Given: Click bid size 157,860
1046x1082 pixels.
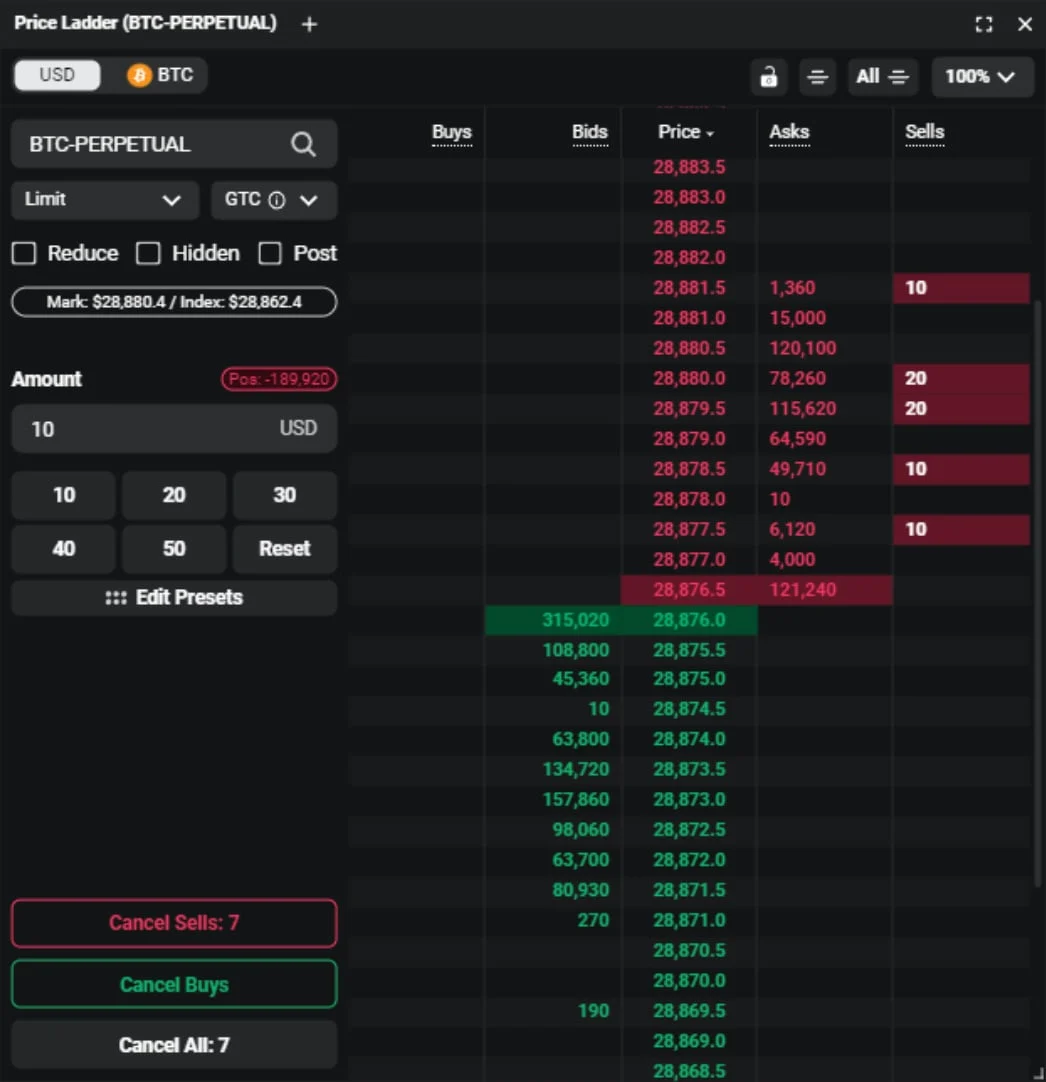Looking at the screenshot, I should click(x=575, y=800).
